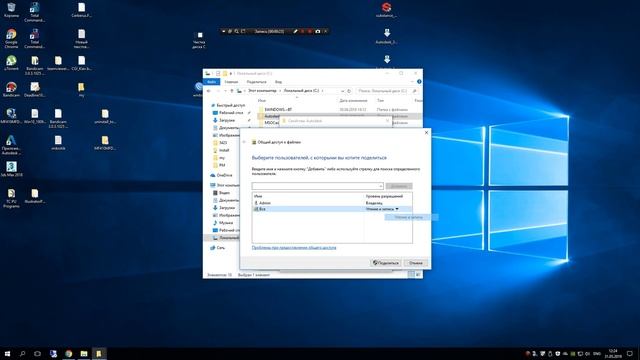The height and width of the screenshot is (360, 640).
Task: Open the Поделиться ribbon tab in Explorer
Action: tap(256, 82)
